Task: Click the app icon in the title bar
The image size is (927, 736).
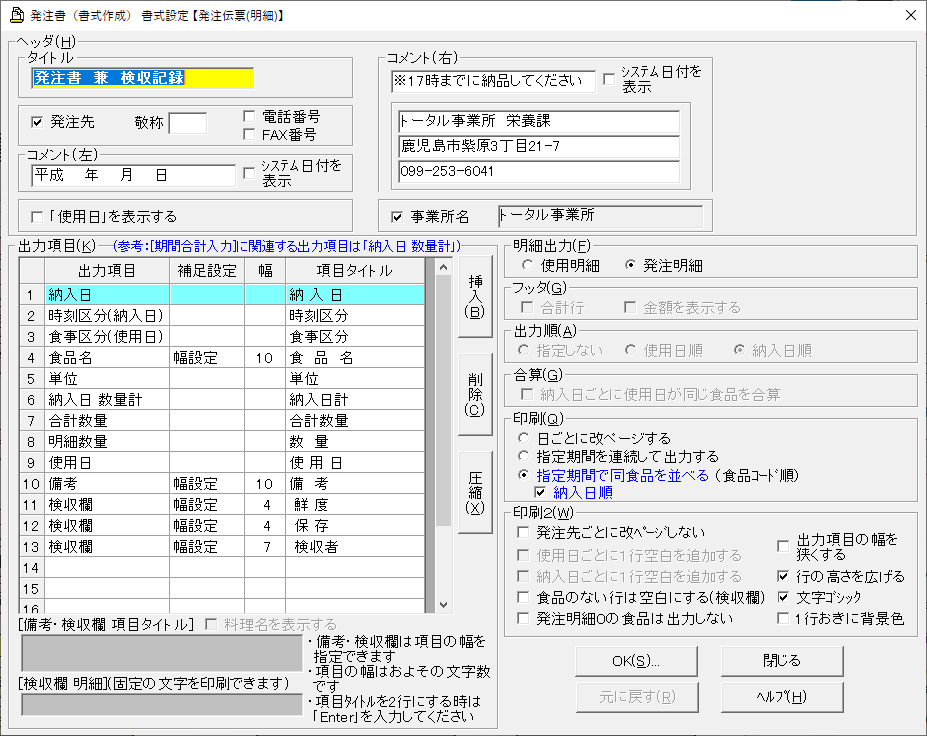Action: pos(17,15)
